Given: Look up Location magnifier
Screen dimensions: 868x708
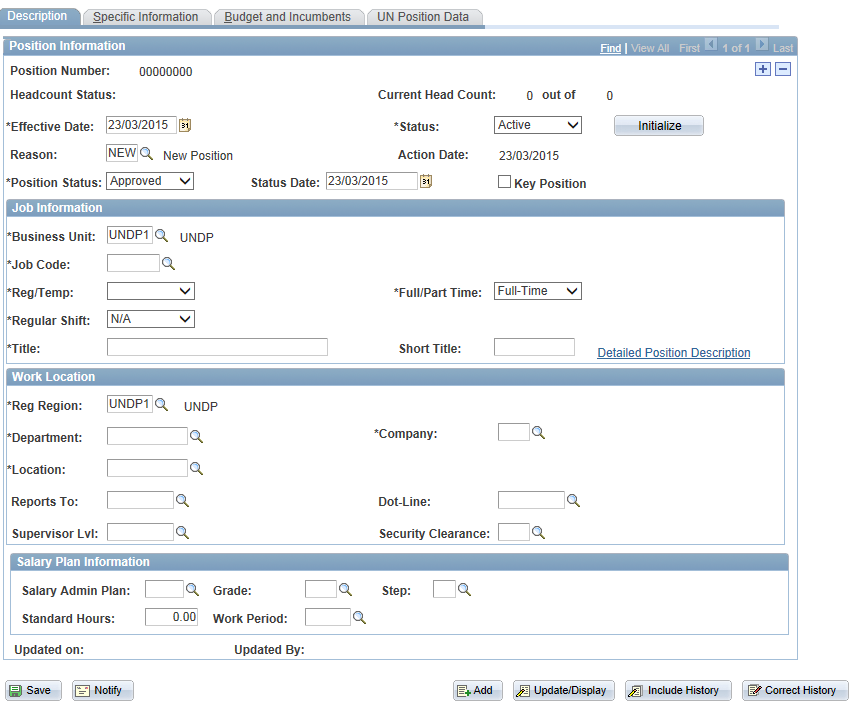Looking at the screenshot, I should (x=197, y=469).
